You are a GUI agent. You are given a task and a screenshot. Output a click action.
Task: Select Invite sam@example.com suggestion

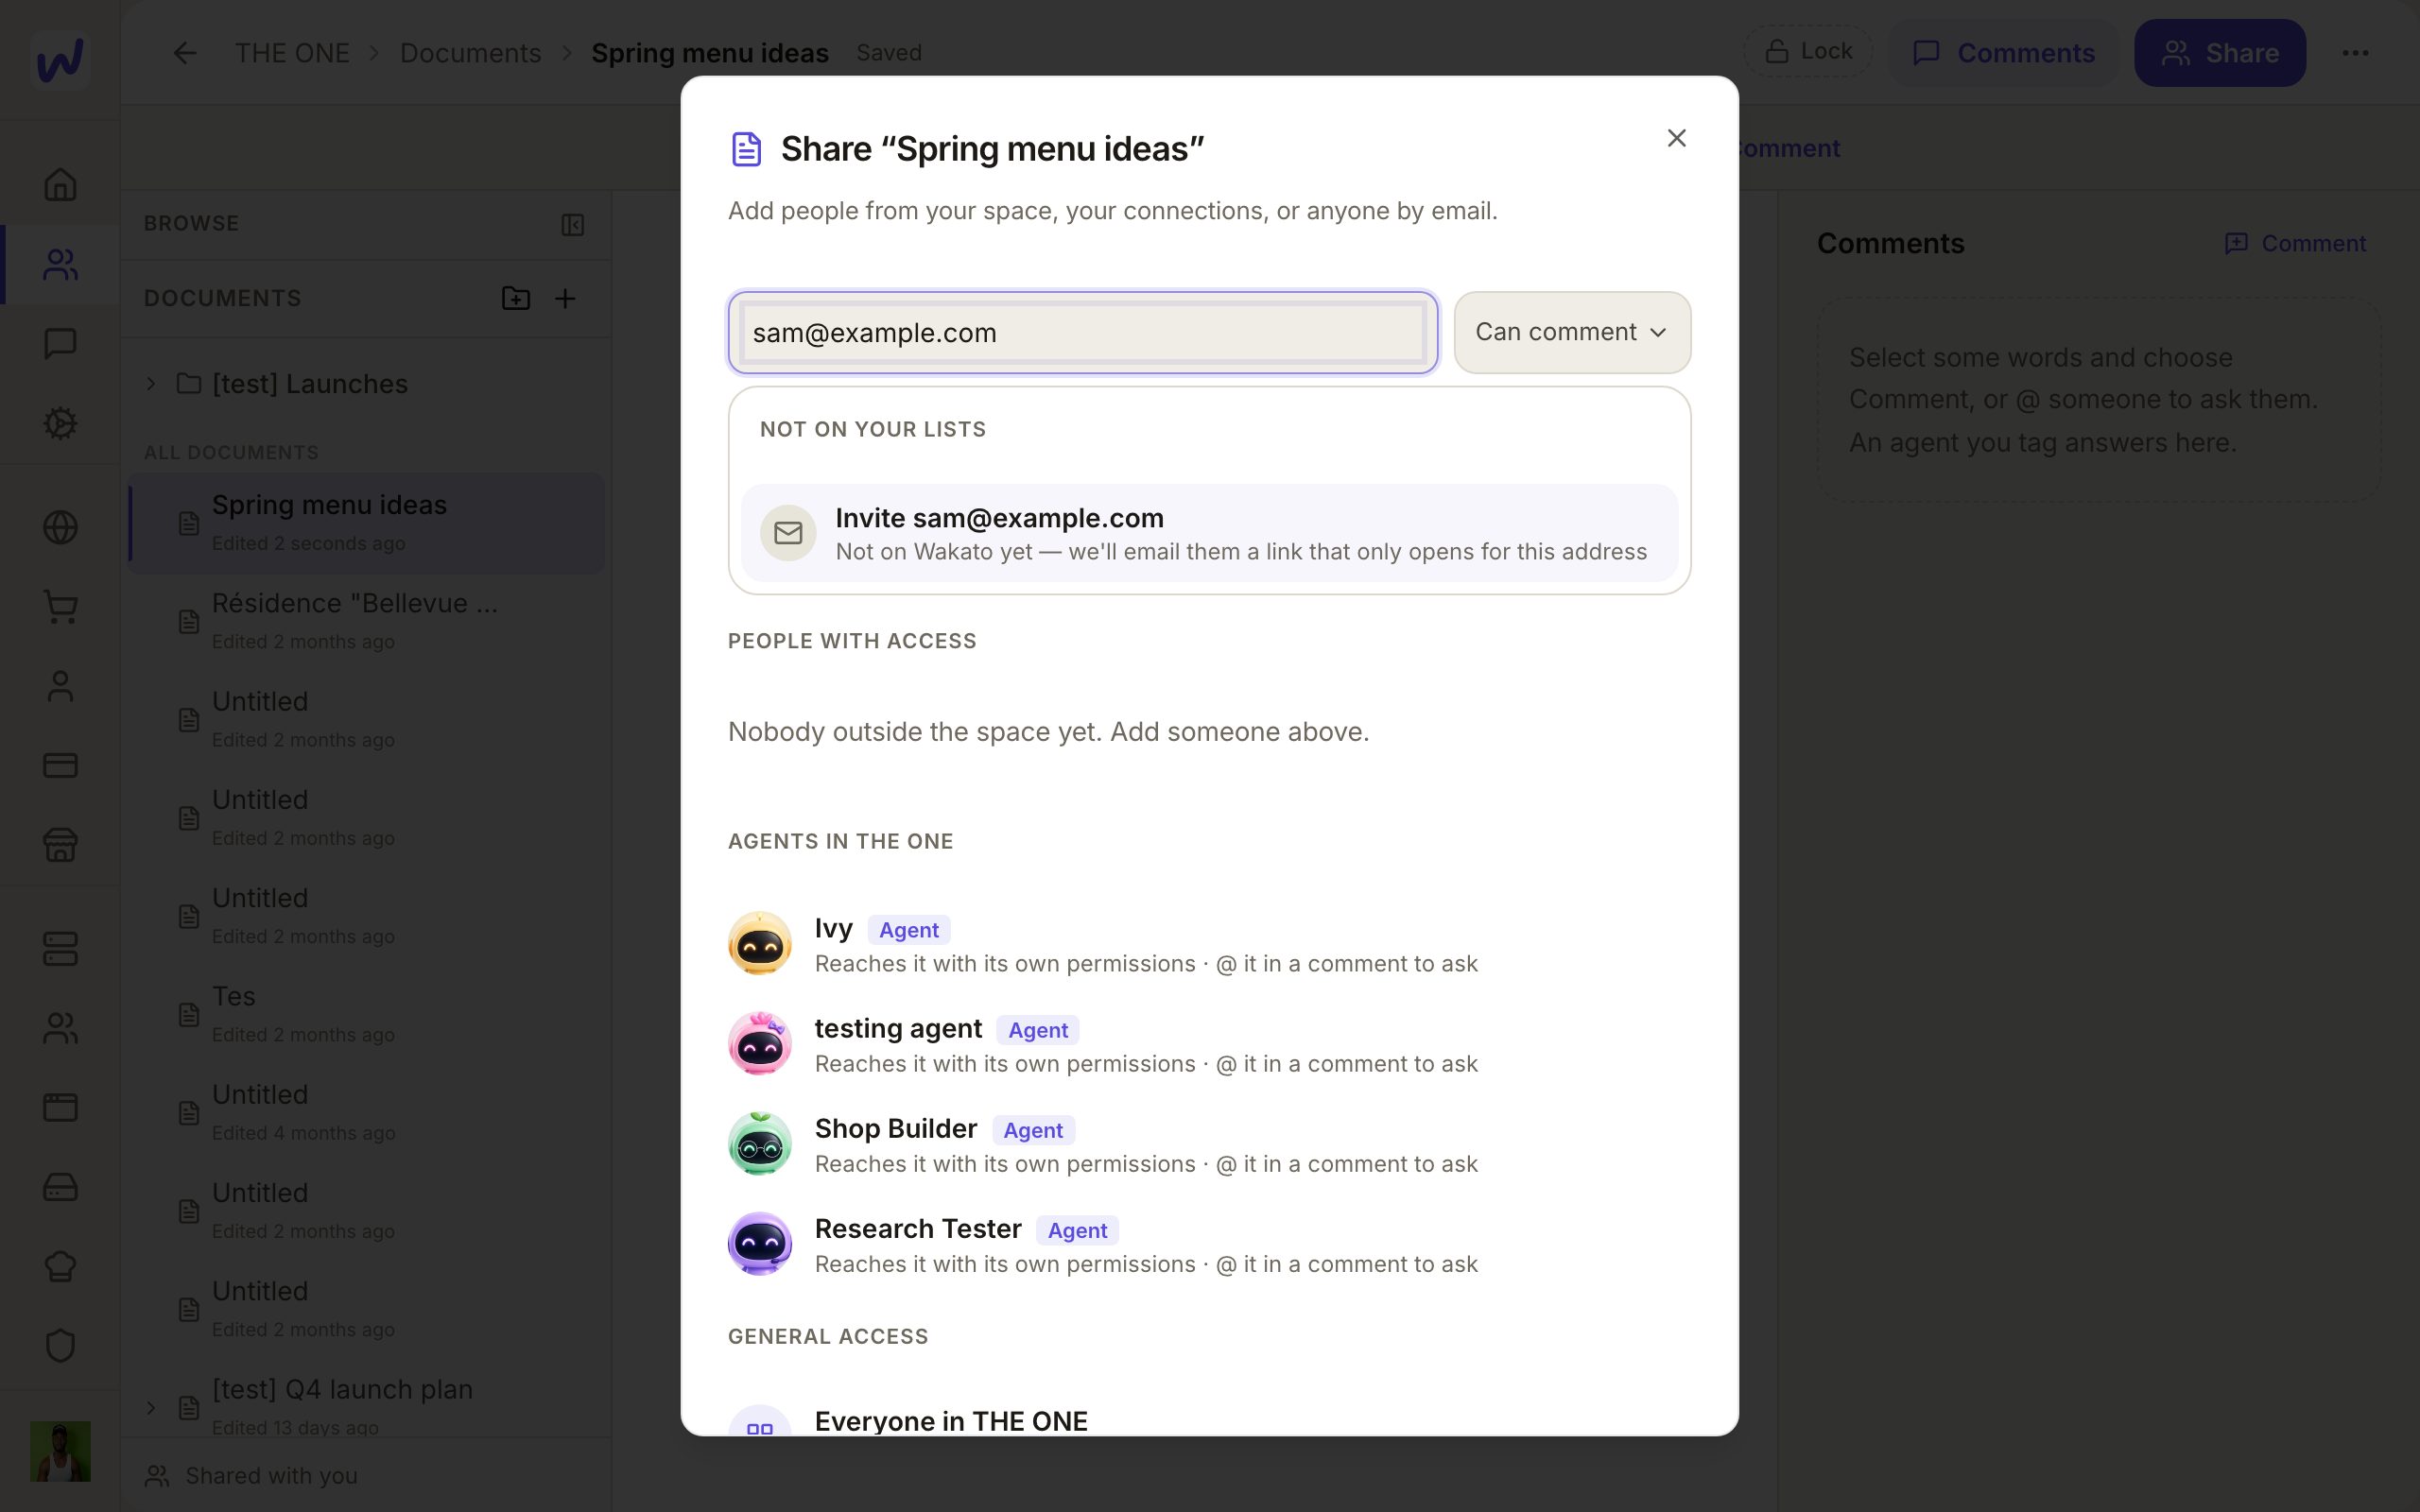1209,533
